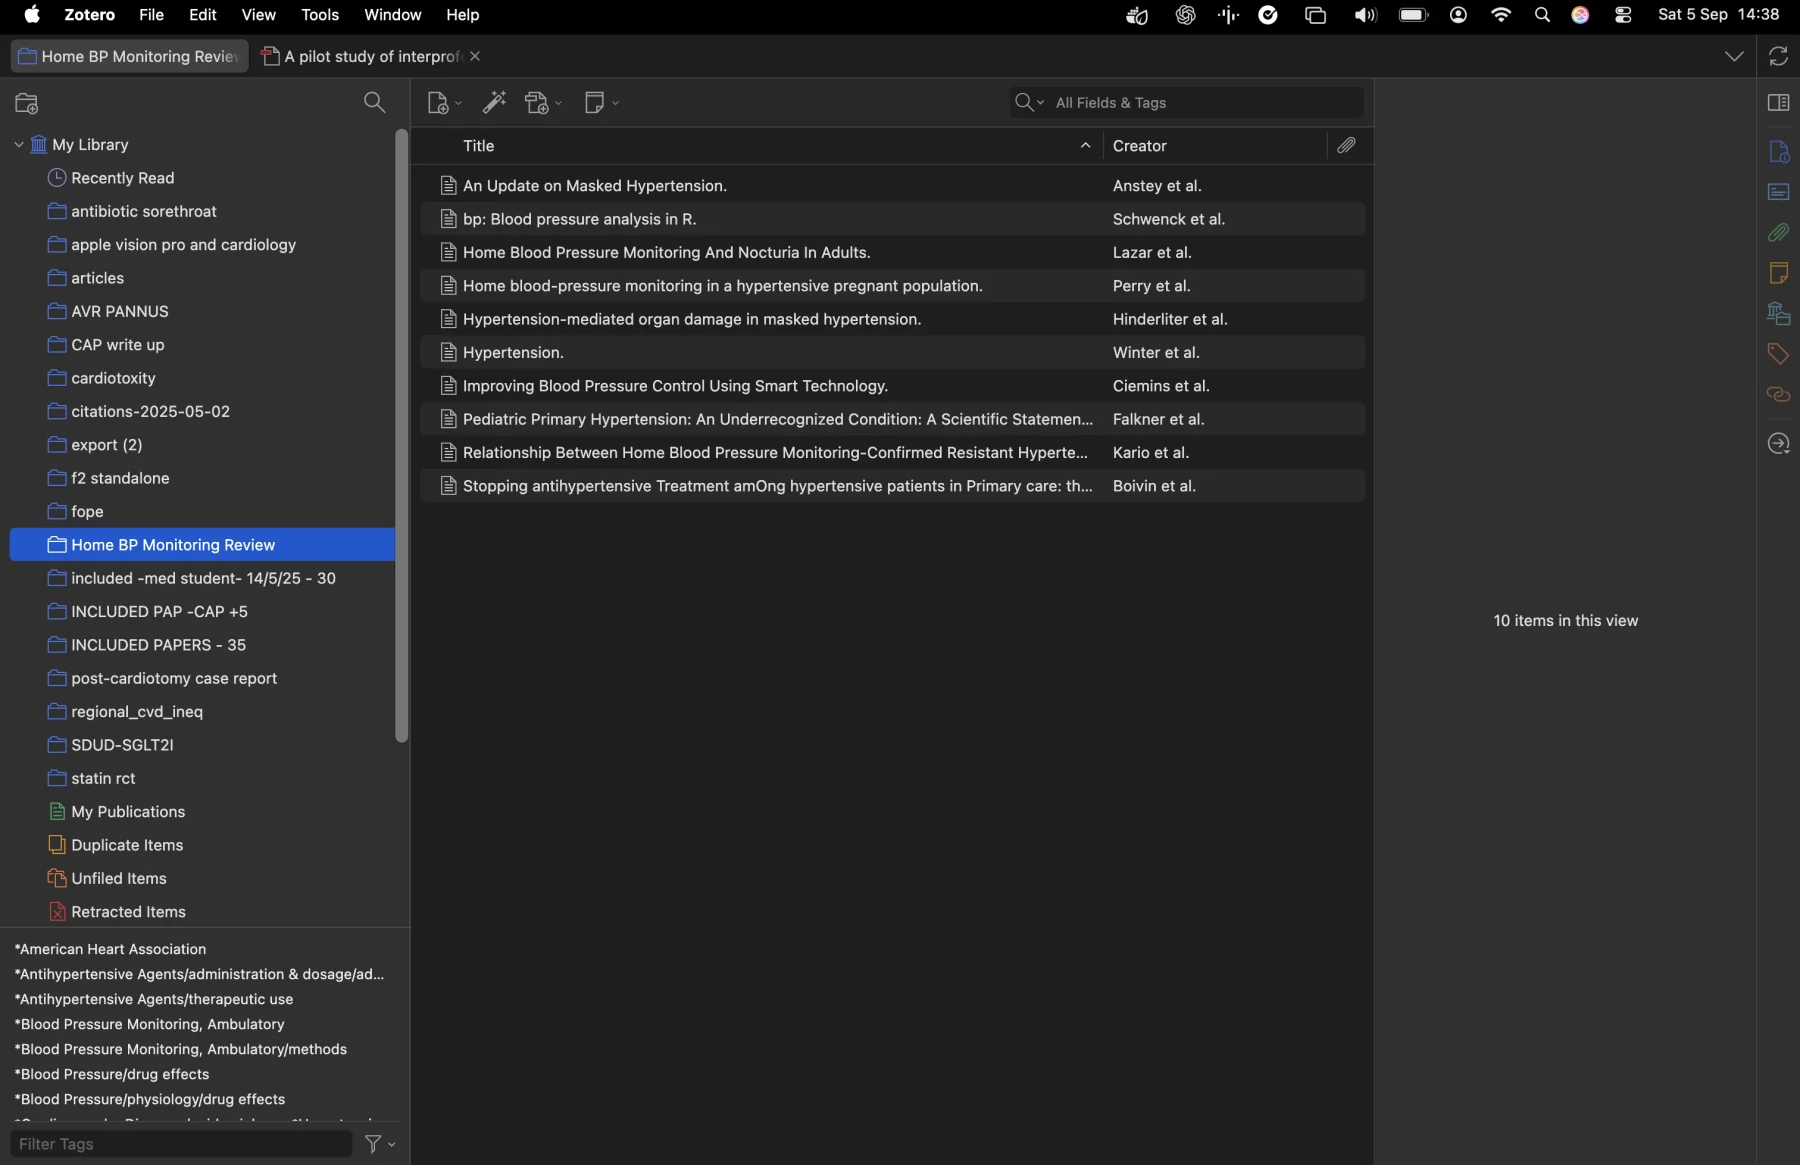
Task: Open search mode dropdown magnifier
Action: [1030, 102]
